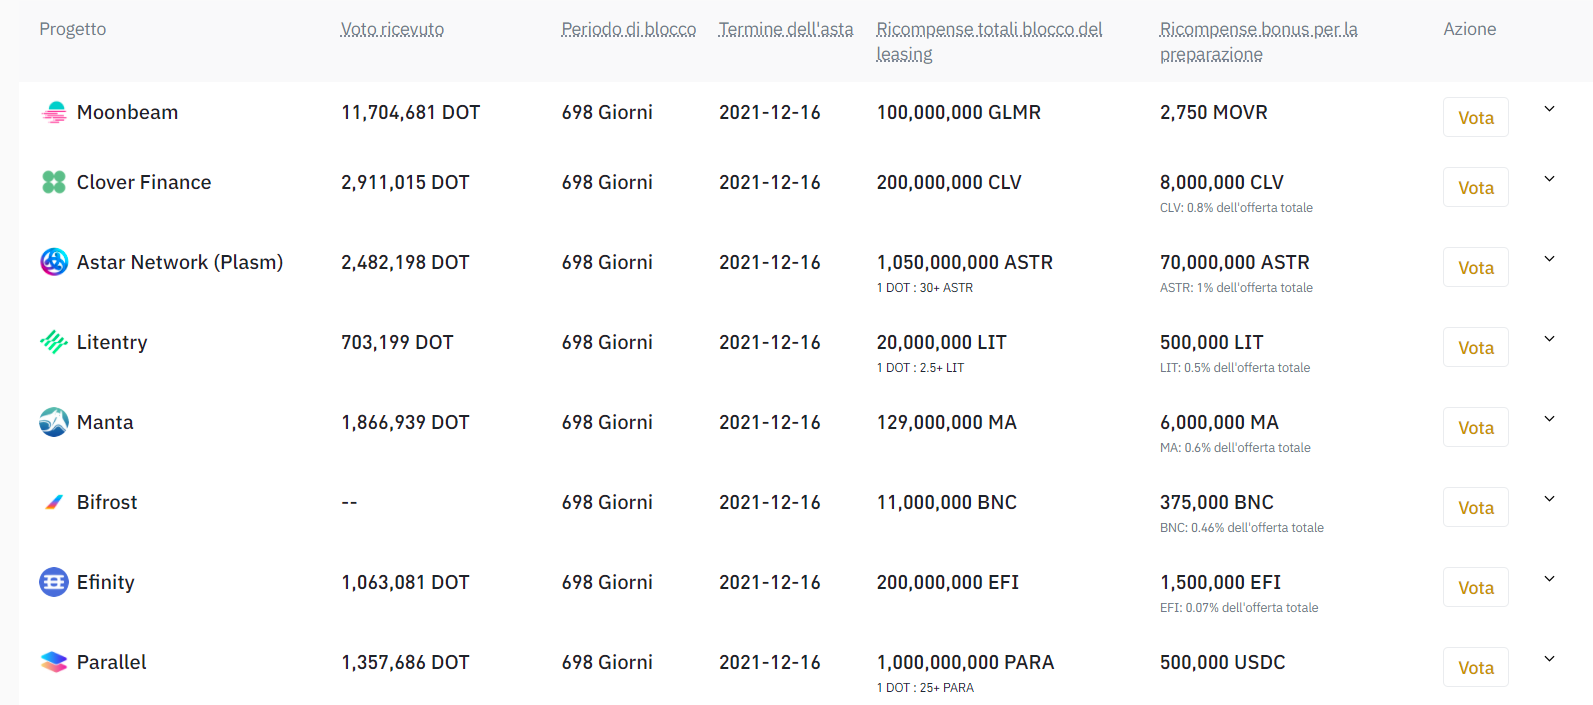This screenshot has height=705, width=1593.
Task: Click the Litentry green logo icon
Action: tap(54, 342)
